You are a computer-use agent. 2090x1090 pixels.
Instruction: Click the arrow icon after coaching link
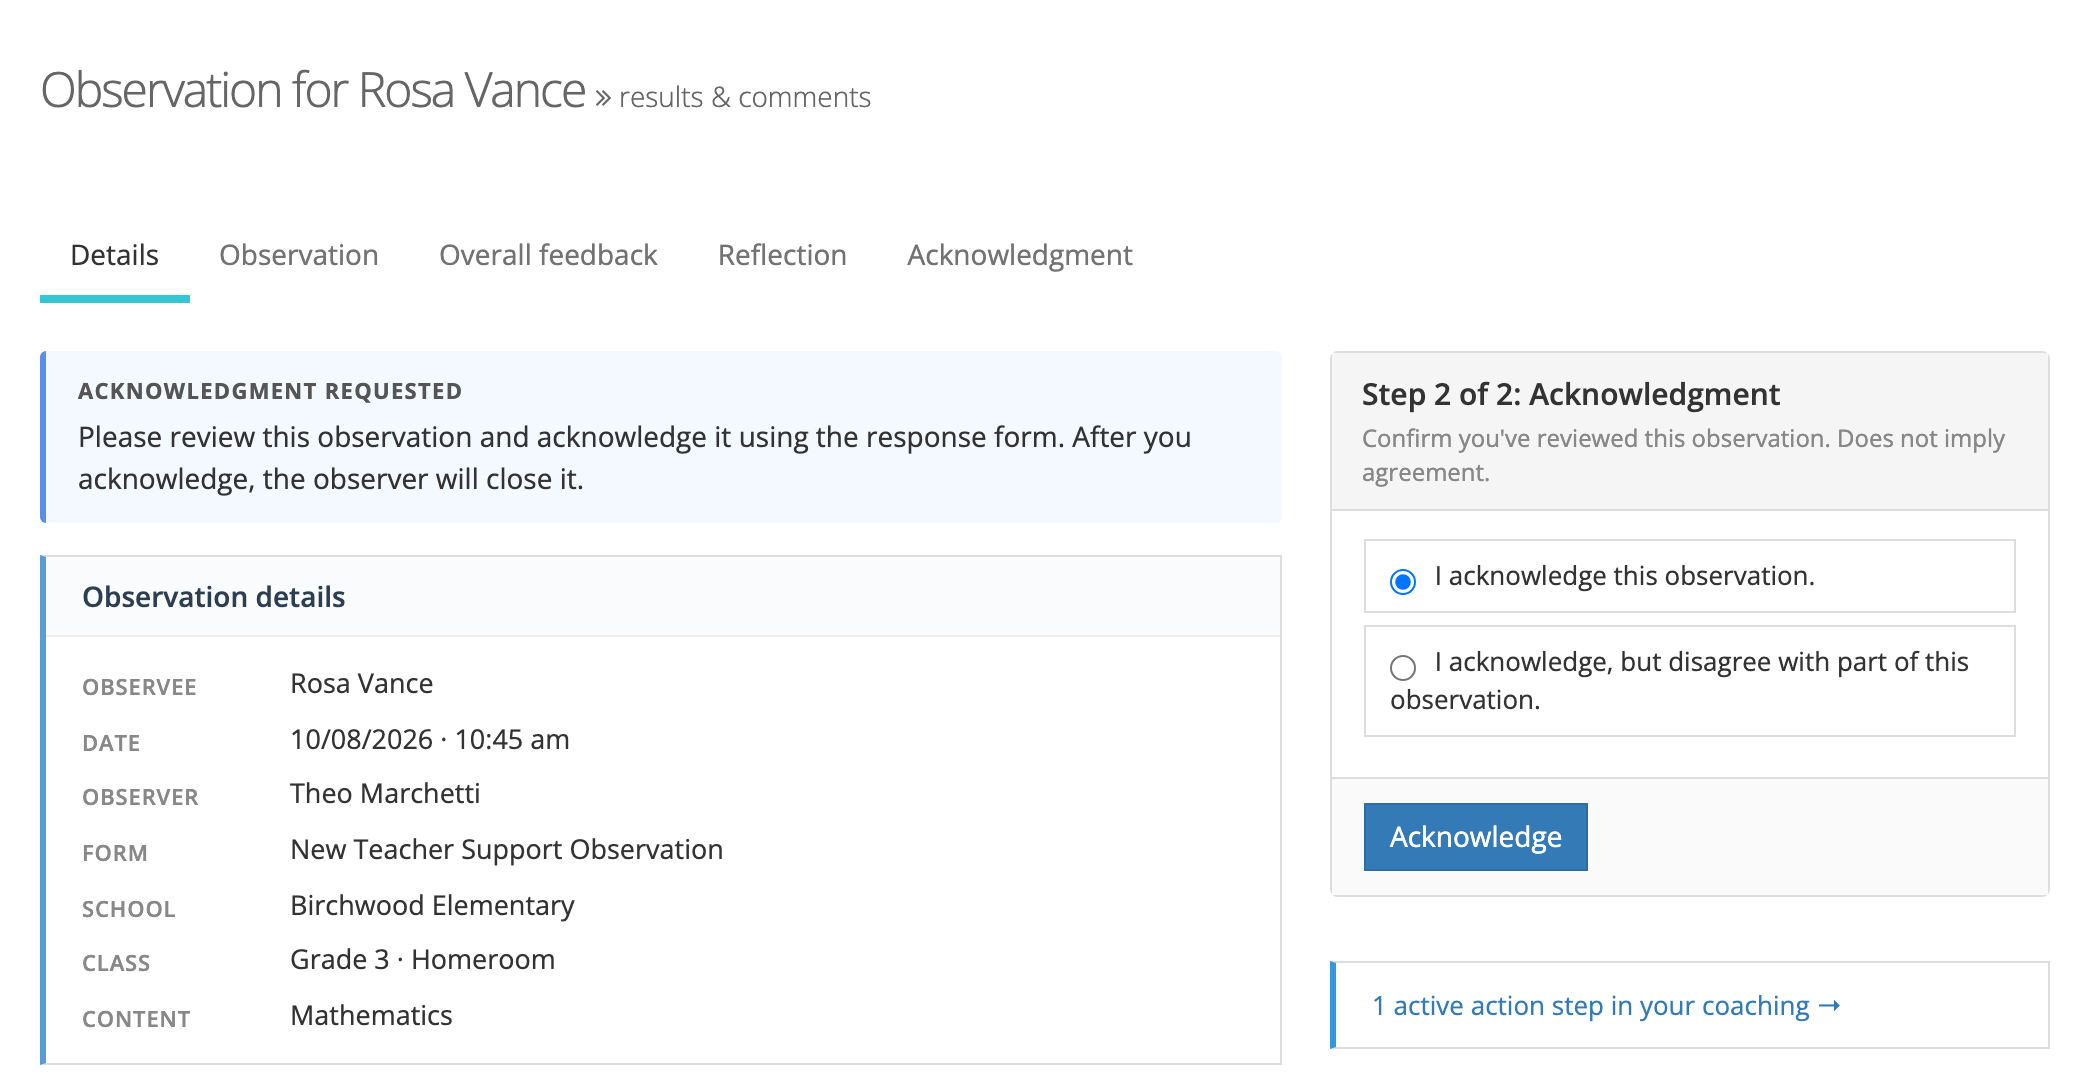pos(1829,1005)
